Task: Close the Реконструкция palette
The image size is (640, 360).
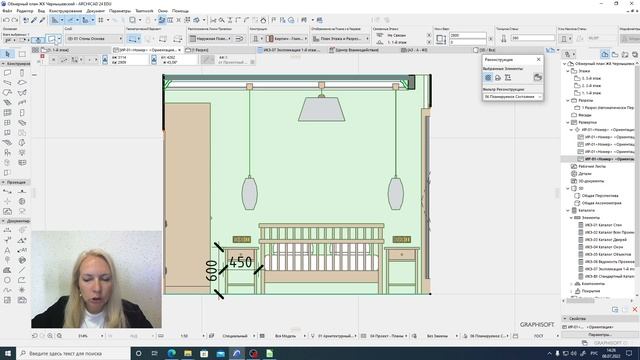Action: (538, 60)
